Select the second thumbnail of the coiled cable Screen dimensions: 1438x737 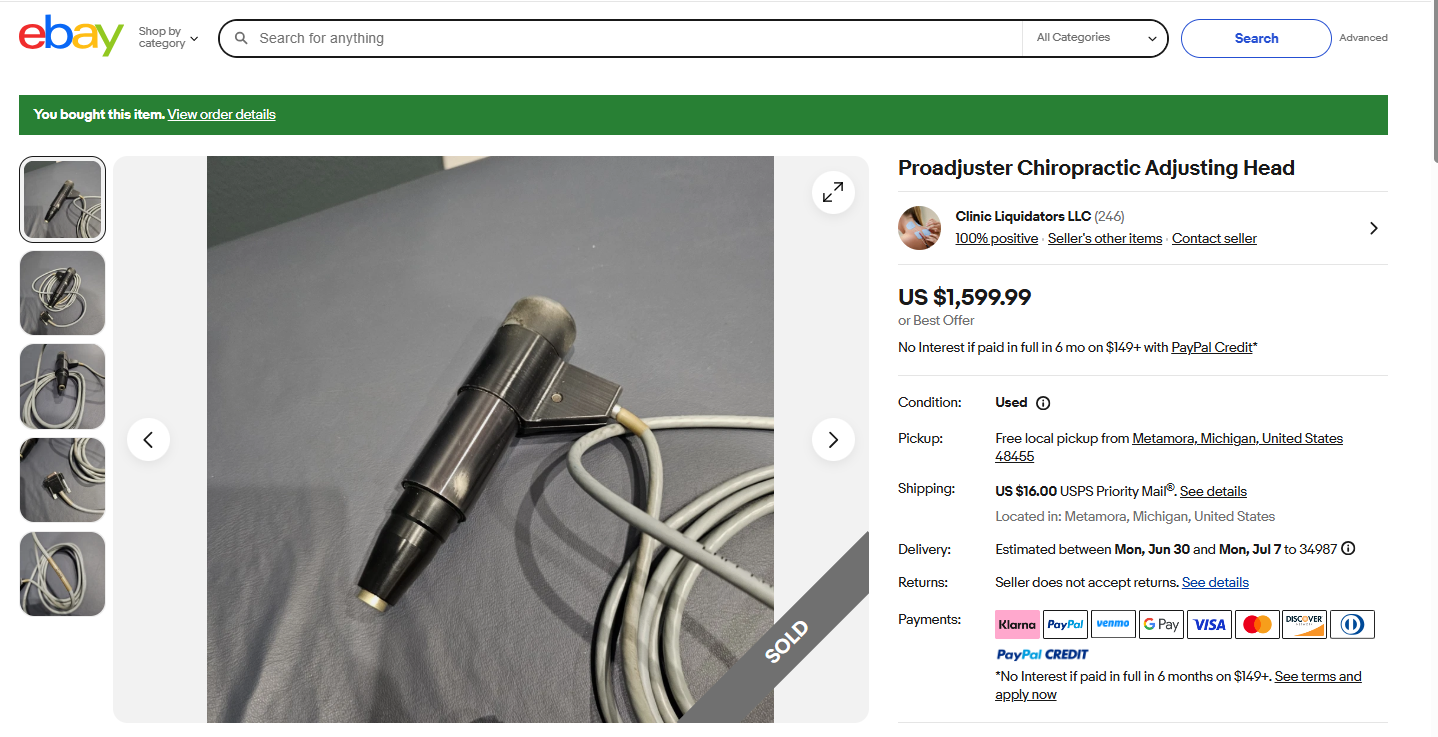point(62,293)
